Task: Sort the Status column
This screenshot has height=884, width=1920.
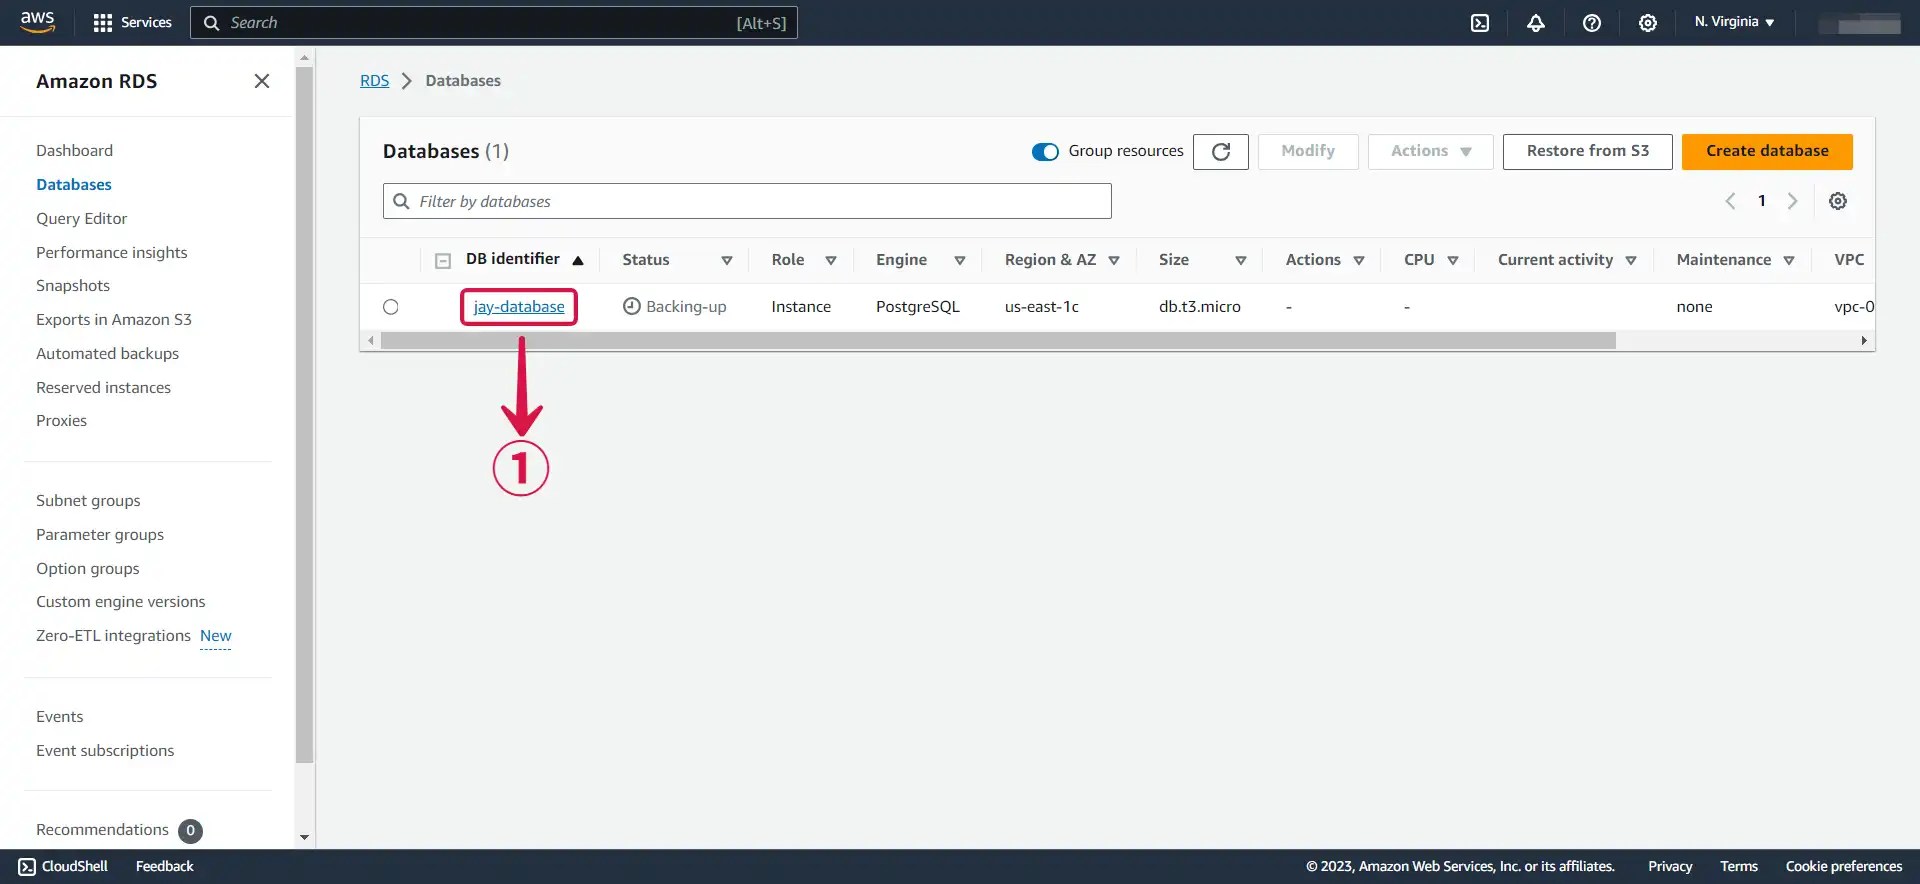Action: [x=727, y=260]
